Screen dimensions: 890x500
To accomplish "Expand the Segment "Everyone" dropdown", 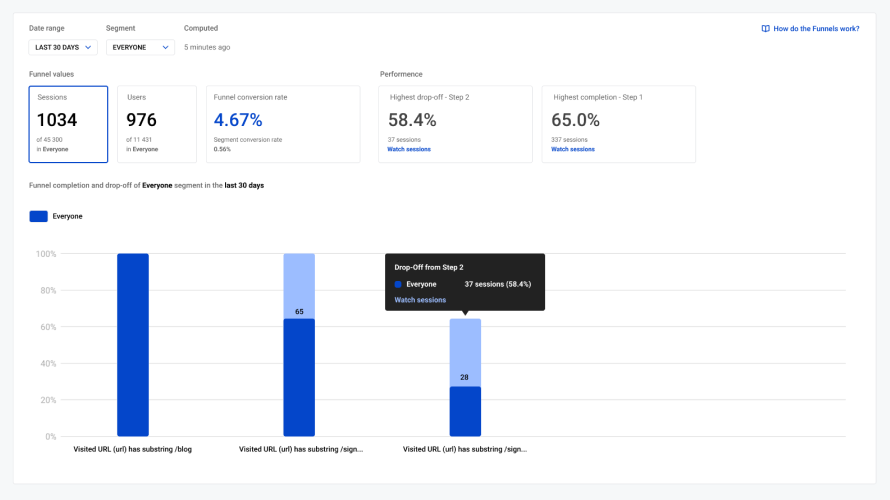I will [140, 47].
